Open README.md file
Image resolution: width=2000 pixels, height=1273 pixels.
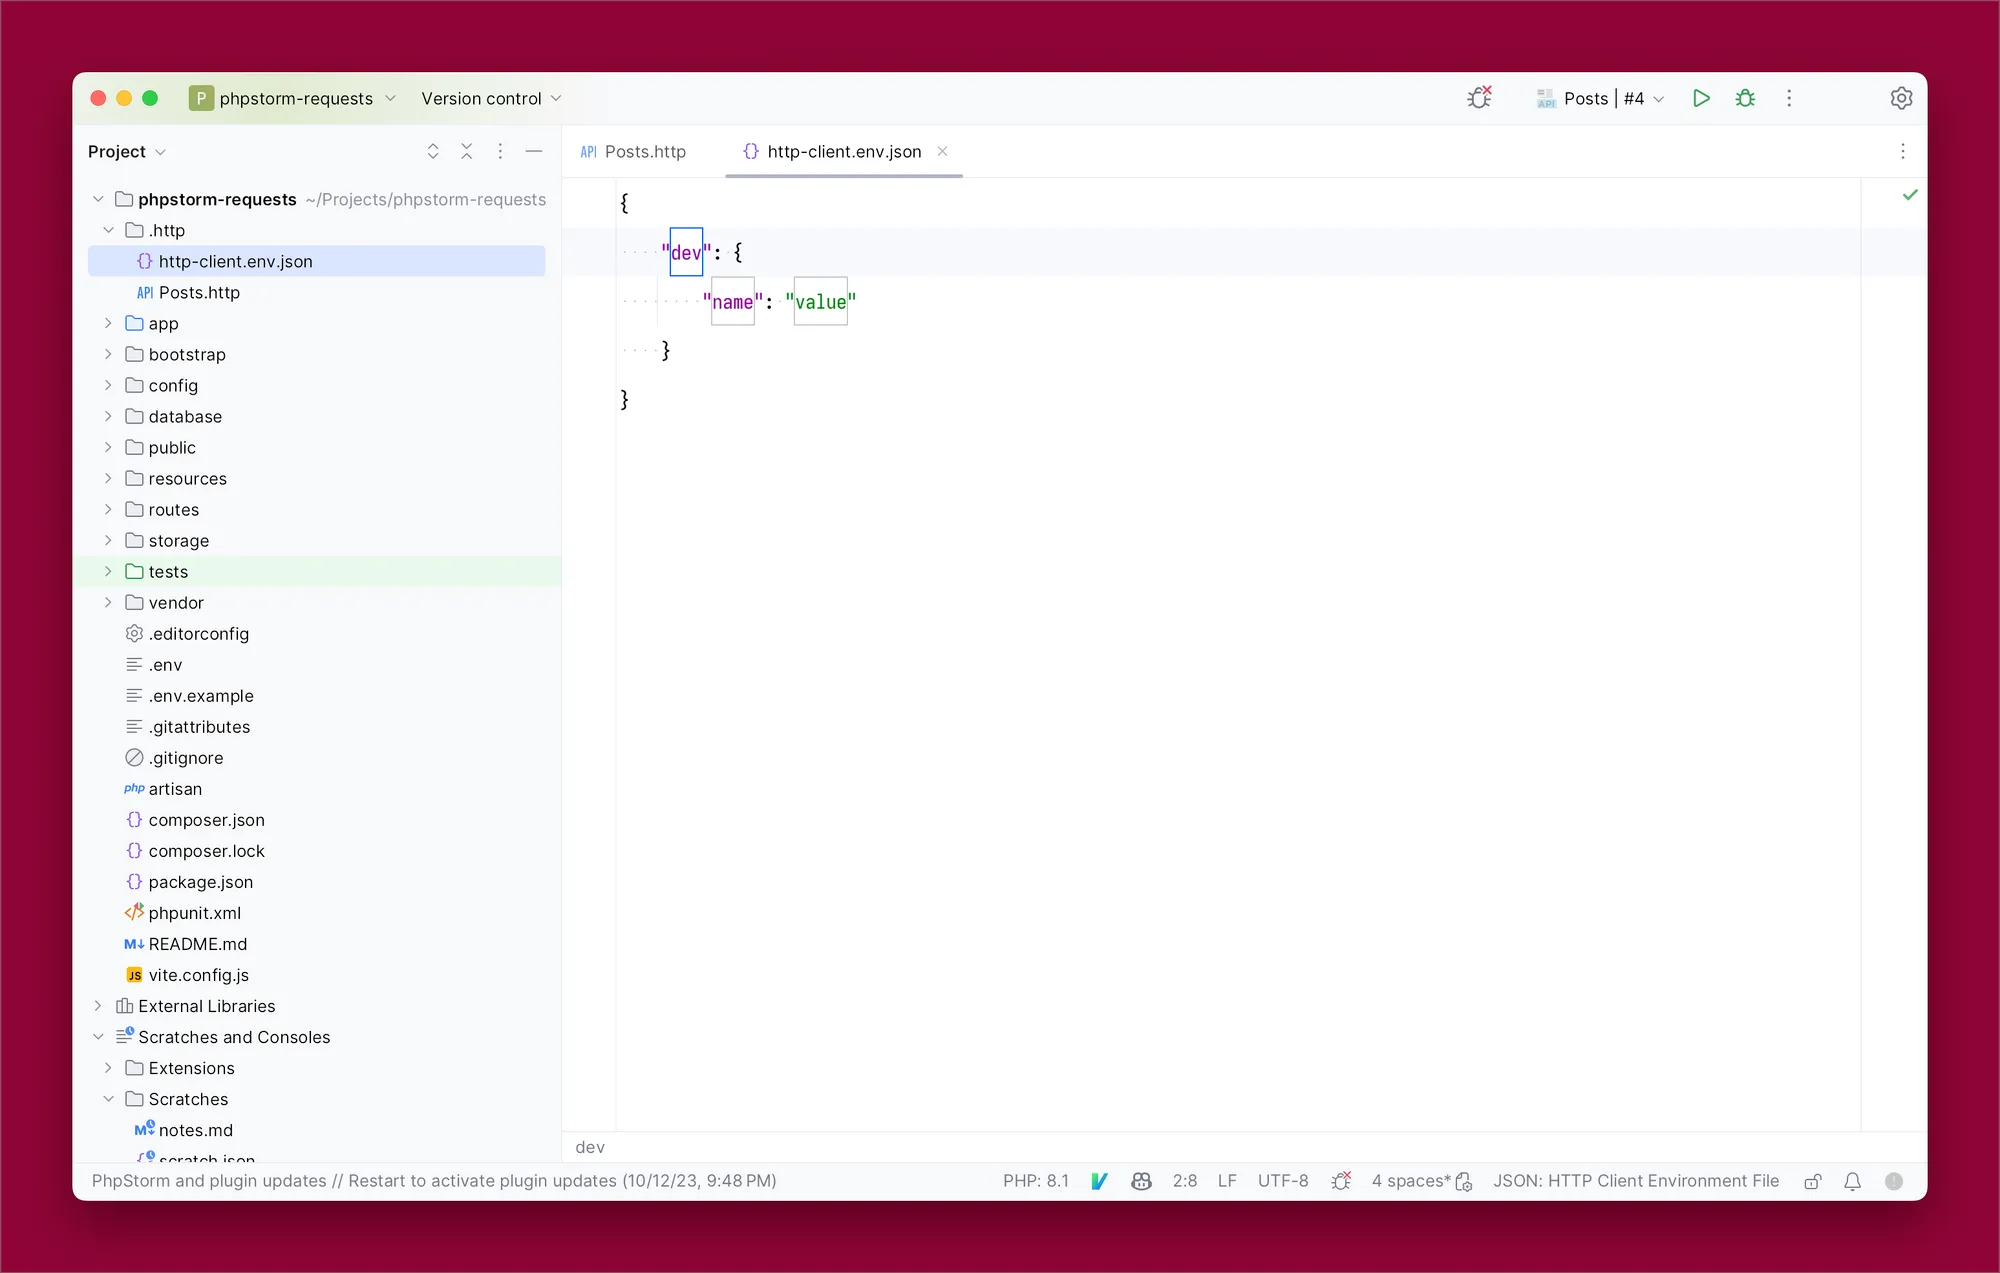[x=197, y=943]
